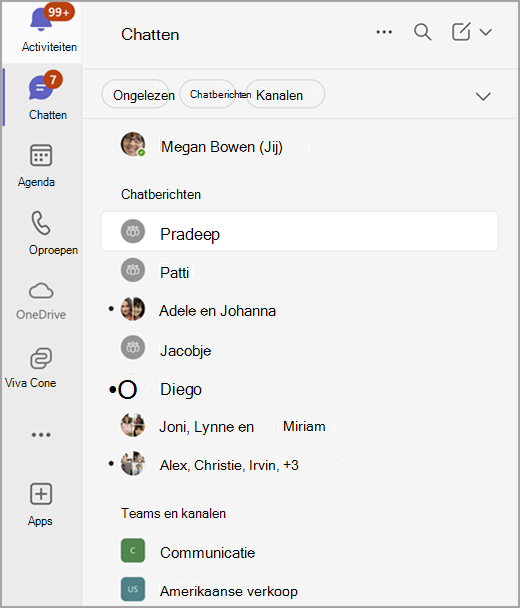The image size is (520, 608).
Task: Open Alex, Christie, Irvin, +3 chat
Action: click(x=299, y=465)
